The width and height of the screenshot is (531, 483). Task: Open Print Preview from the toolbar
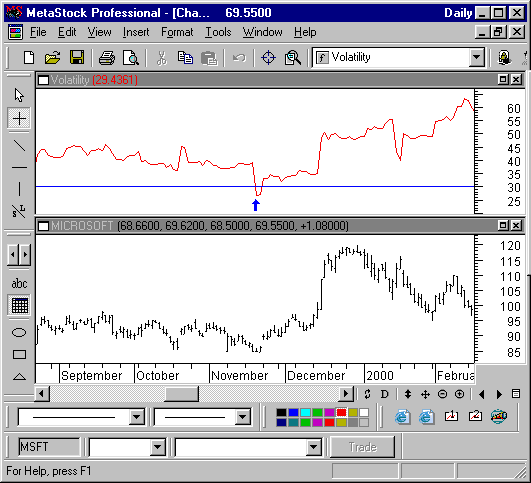tap(131, 58)
